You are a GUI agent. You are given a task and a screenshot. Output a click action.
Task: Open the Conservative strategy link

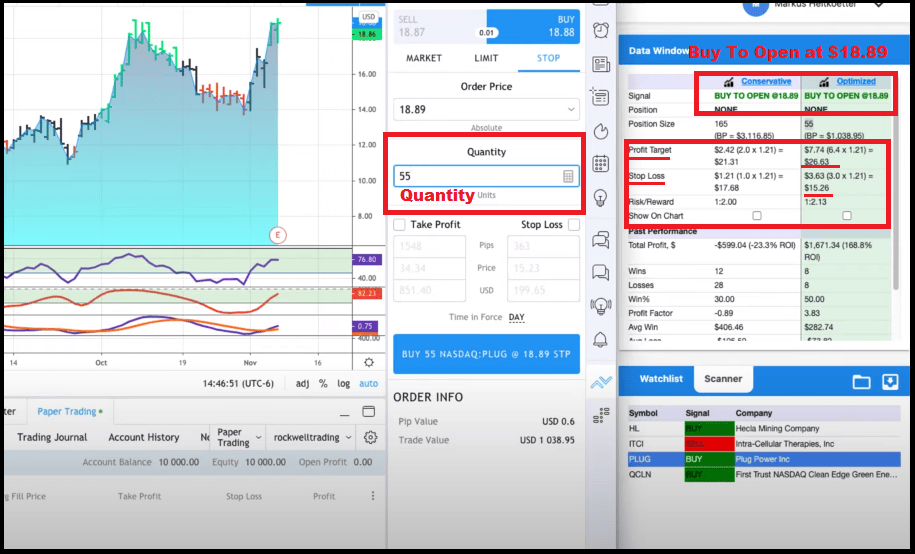pyautogui.click(x=766, y=82)
